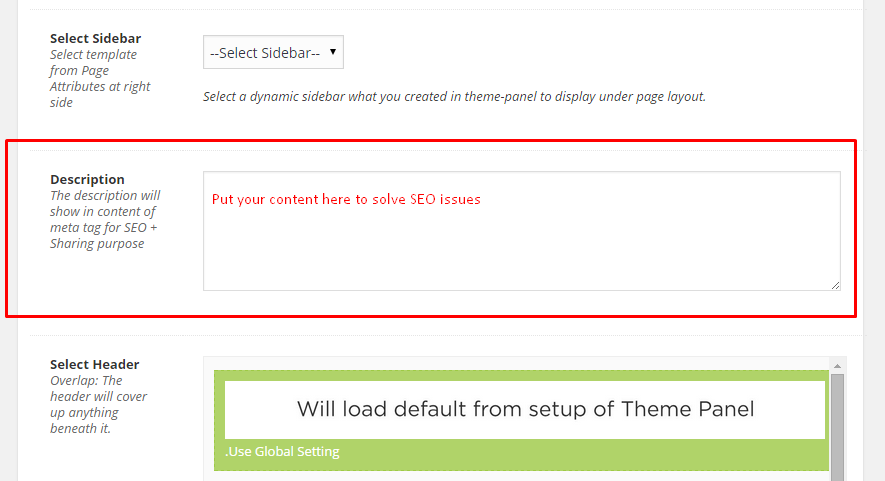Click the 'Overlap: The header will cover' hint
The height and width of the screenshot is (481, 885).
[98, 404]
